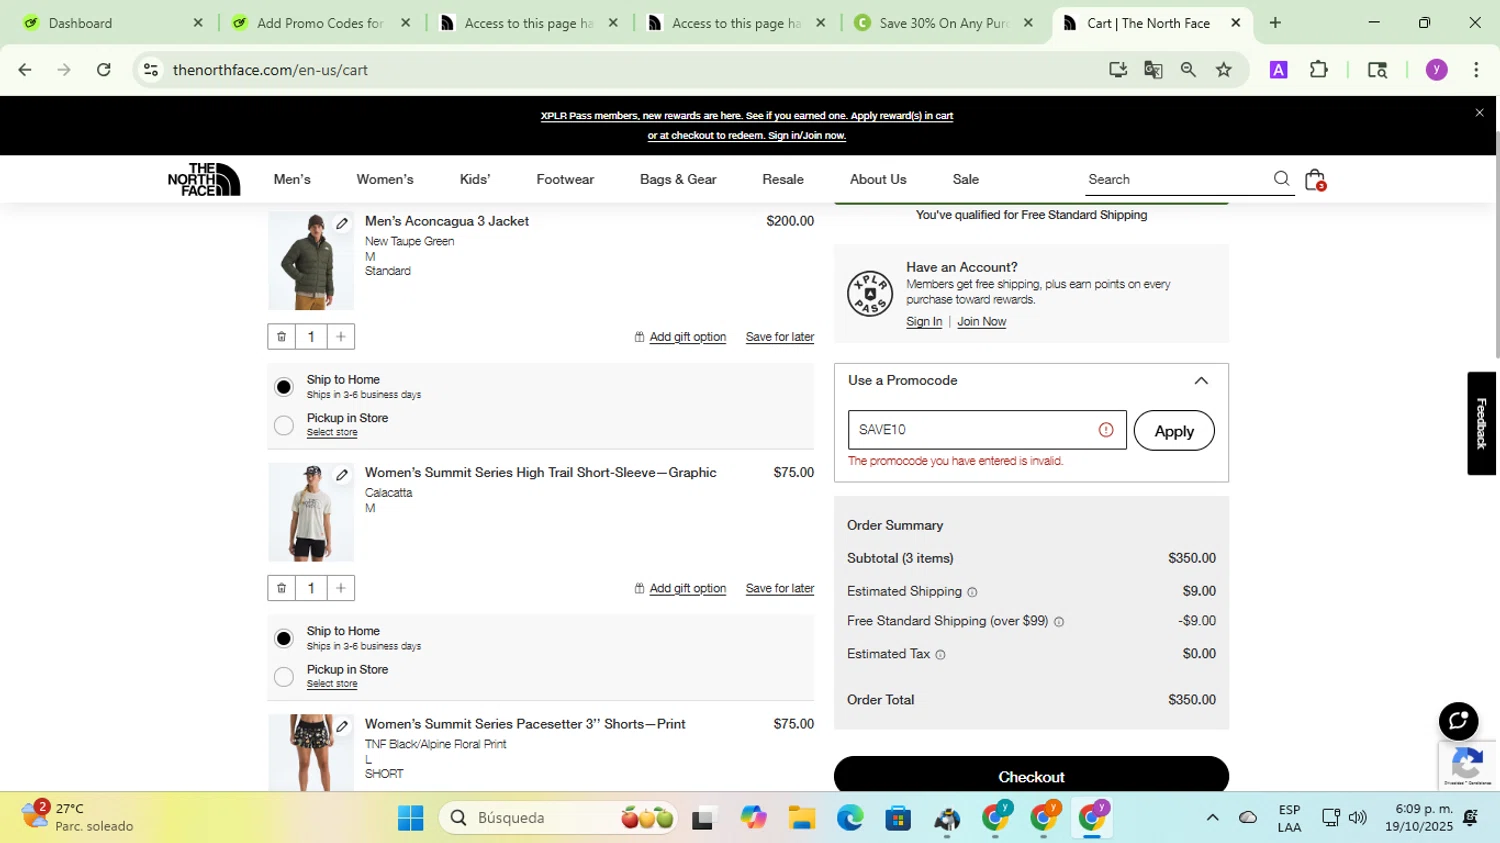This screenshot has height=843, width=1500.
Task: Open the Feedback side tab
Action: tap(1482, 423)
